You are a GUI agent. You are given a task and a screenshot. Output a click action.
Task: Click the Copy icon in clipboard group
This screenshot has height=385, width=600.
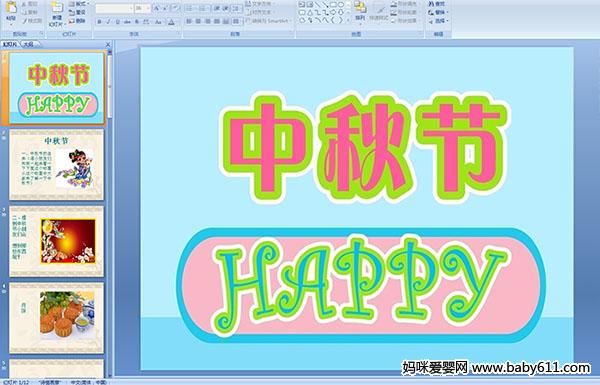click(x=24, y=12)
